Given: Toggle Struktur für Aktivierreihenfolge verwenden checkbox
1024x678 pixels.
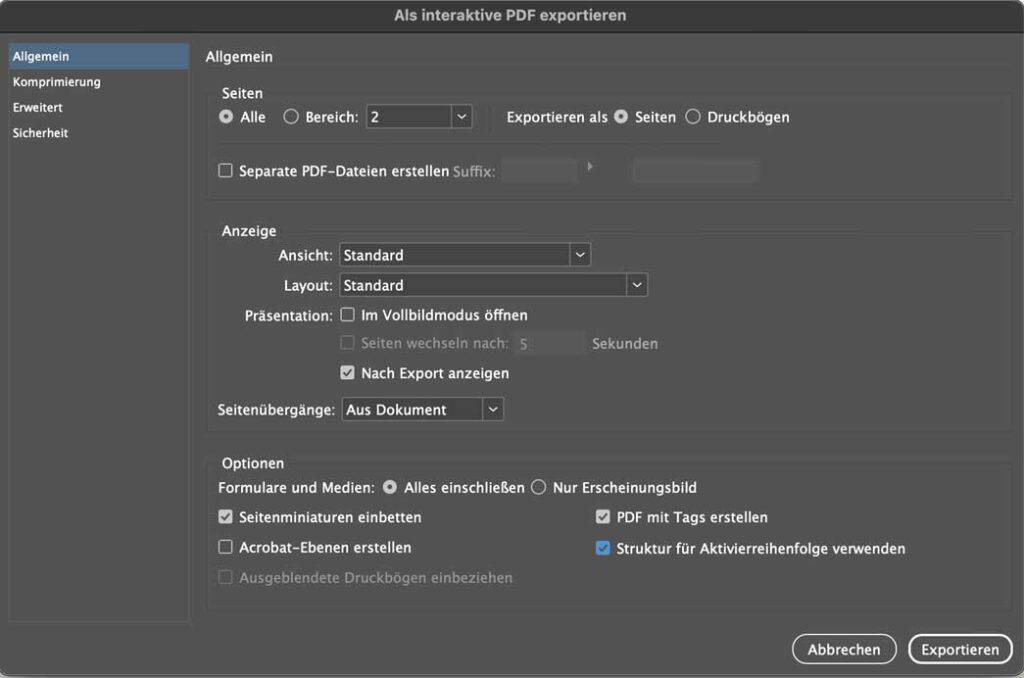Looking at the screenshot, I should click(603, 548).
